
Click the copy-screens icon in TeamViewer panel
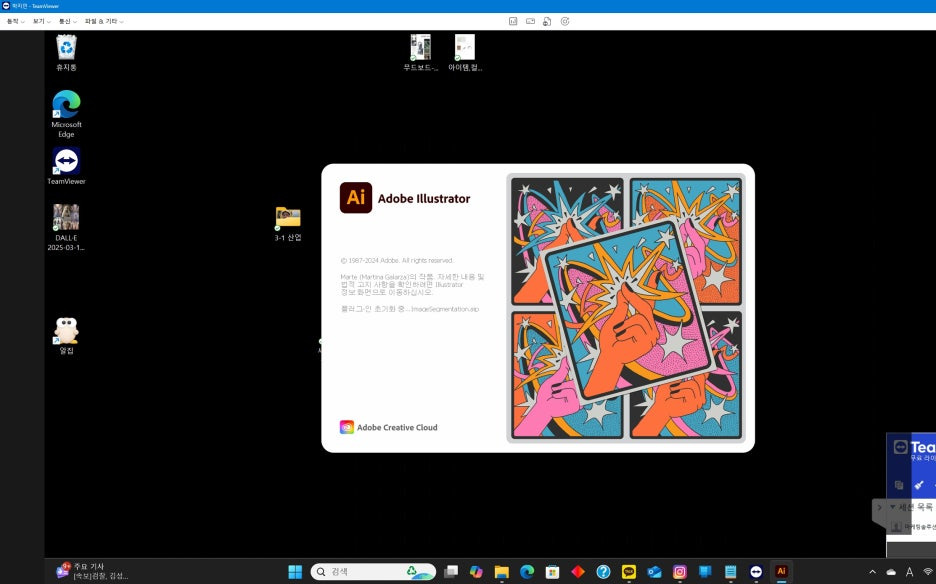(899, 485)
